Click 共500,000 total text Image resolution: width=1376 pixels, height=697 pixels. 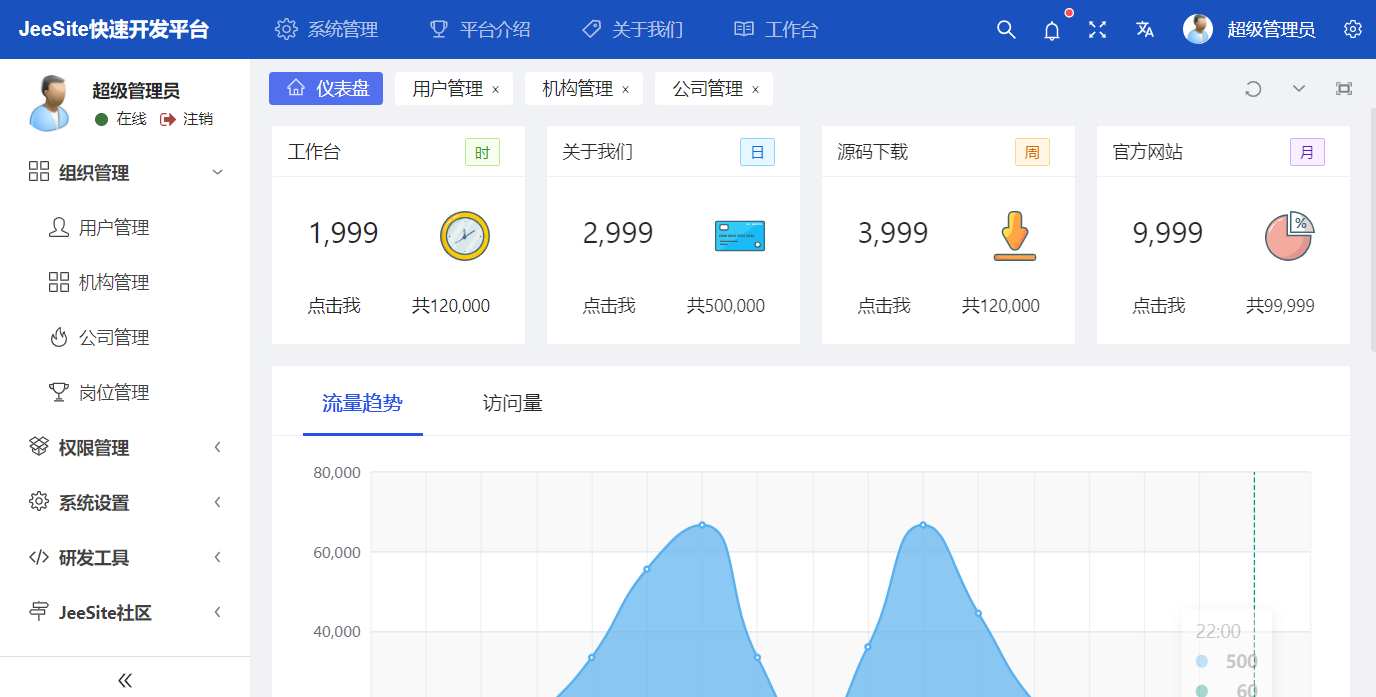click(x=726, y=306)
